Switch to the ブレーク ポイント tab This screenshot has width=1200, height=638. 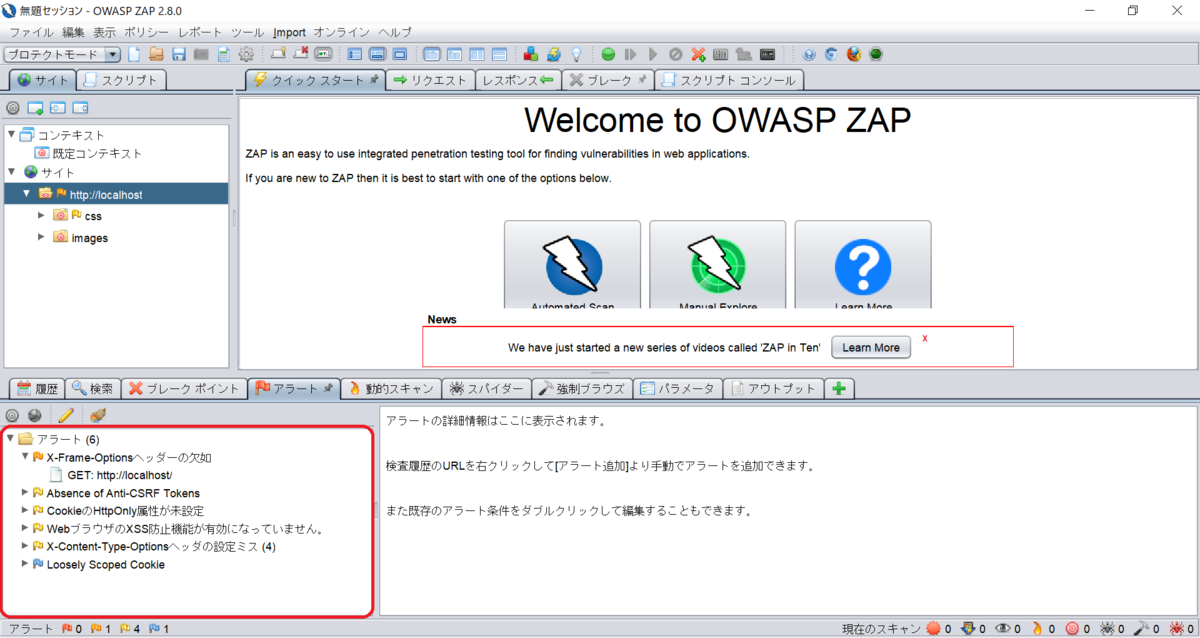click(x=185, y=388)
